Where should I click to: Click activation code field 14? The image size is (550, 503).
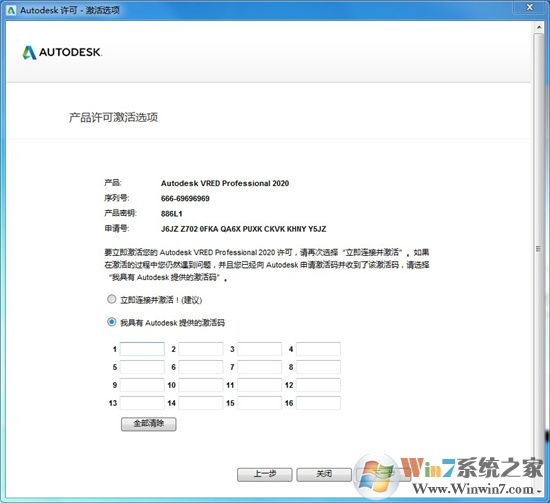point(201,403)
